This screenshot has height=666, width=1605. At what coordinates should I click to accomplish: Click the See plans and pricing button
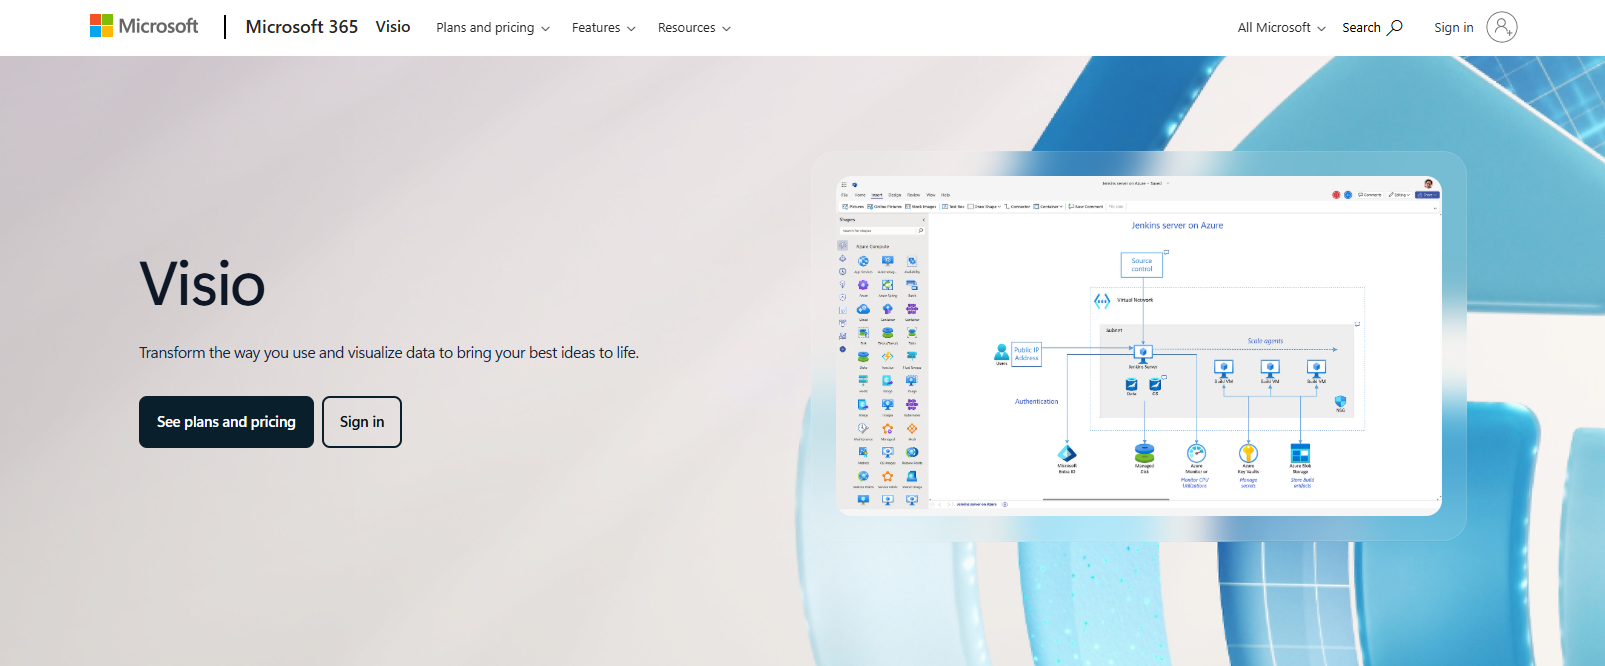click(x=226, y=422)
